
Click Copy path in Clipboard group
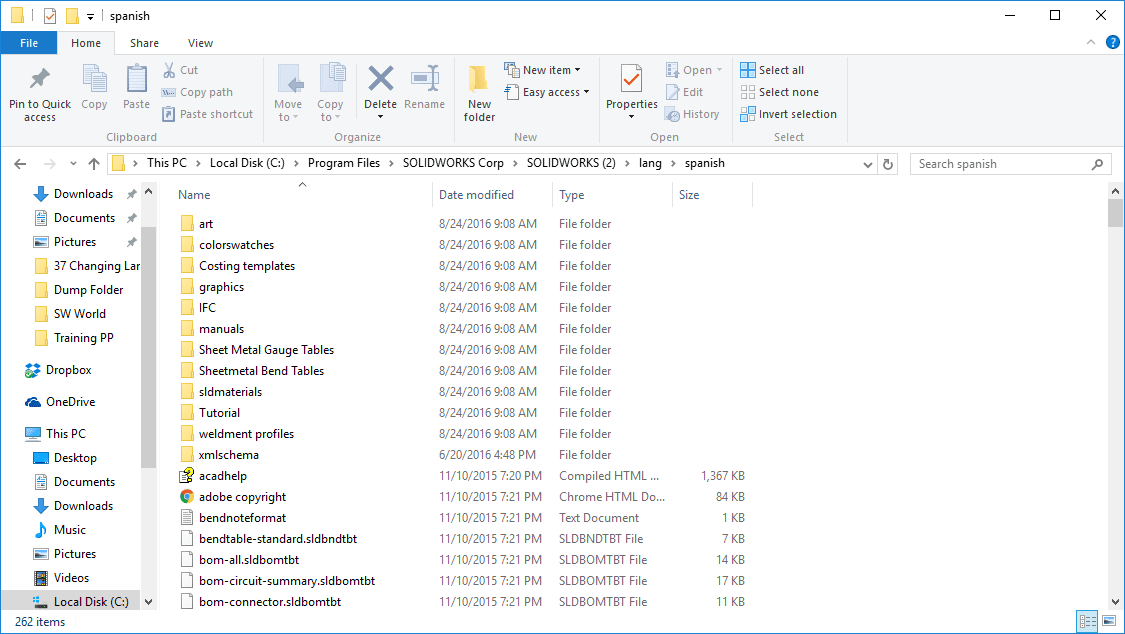tap(197, 92)
